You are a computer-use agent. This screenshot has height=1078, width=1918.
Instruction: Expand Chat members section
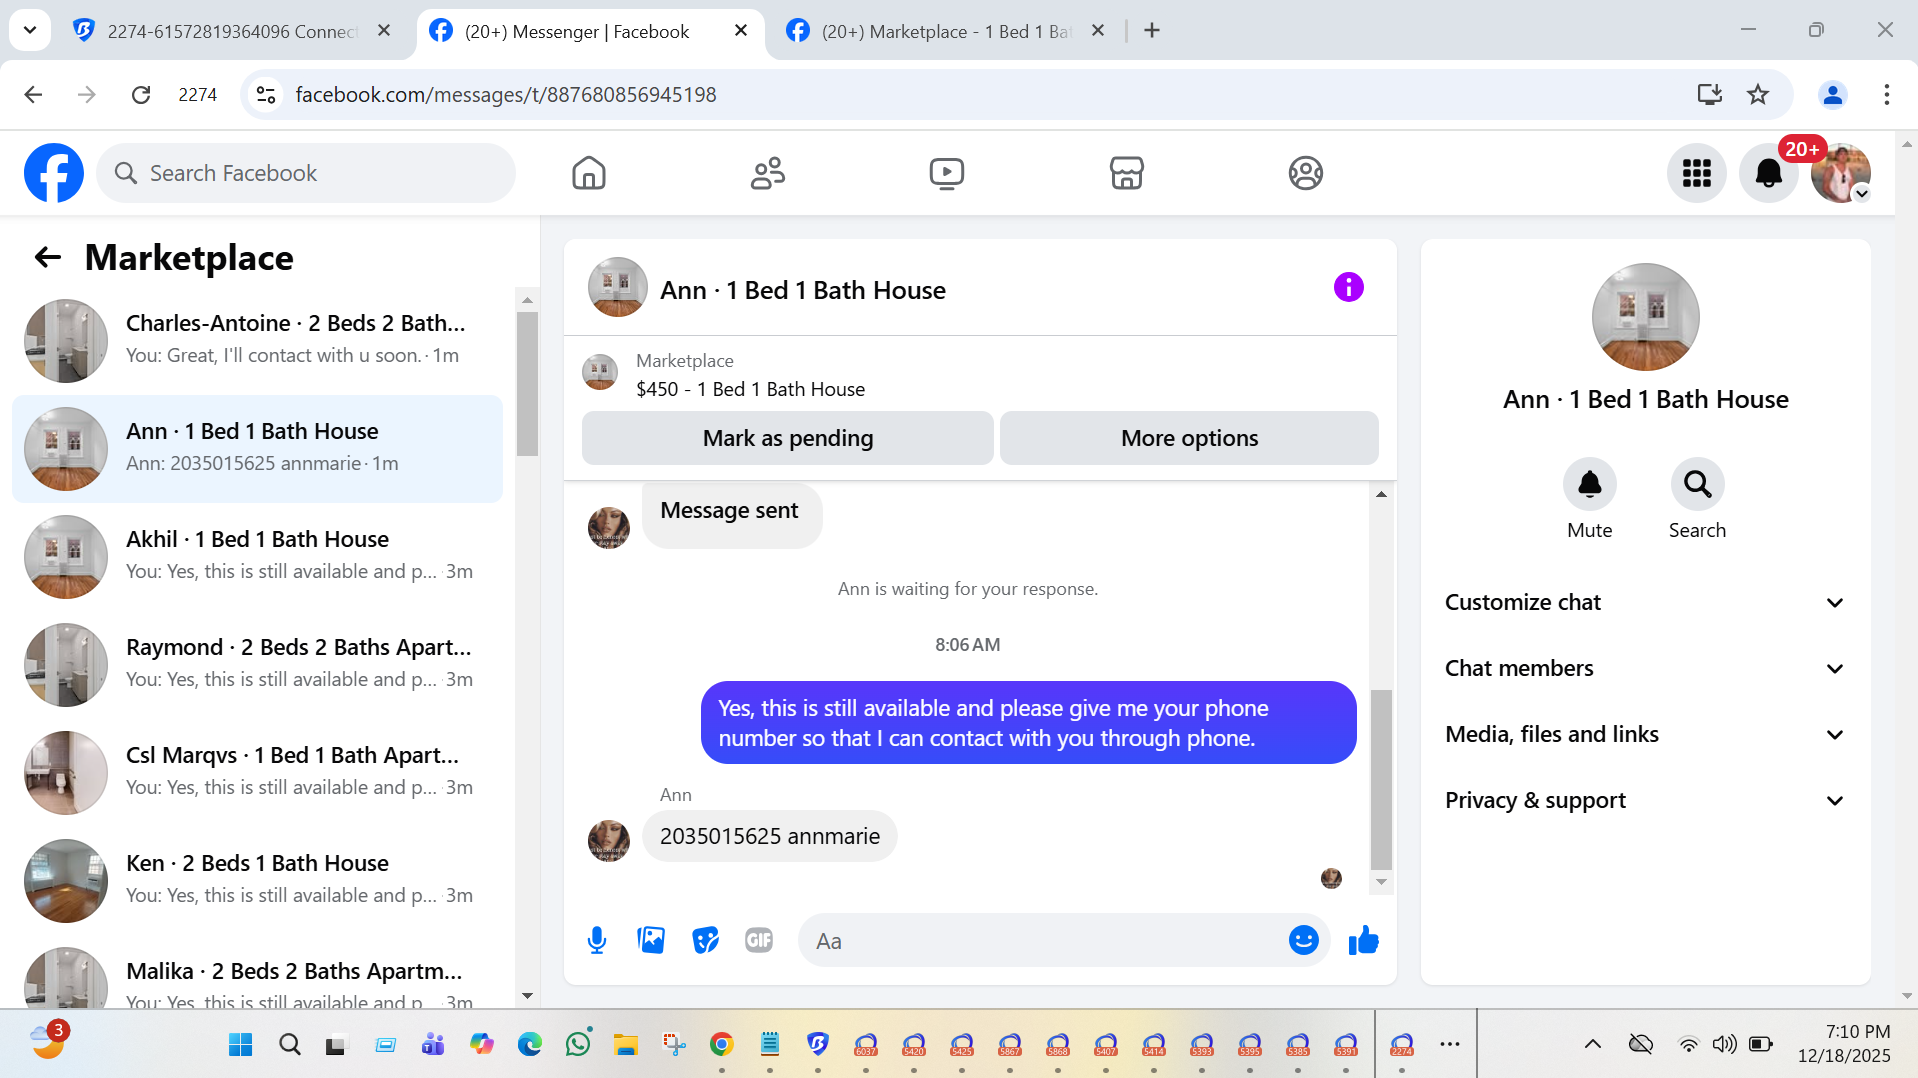point(1645,668)
